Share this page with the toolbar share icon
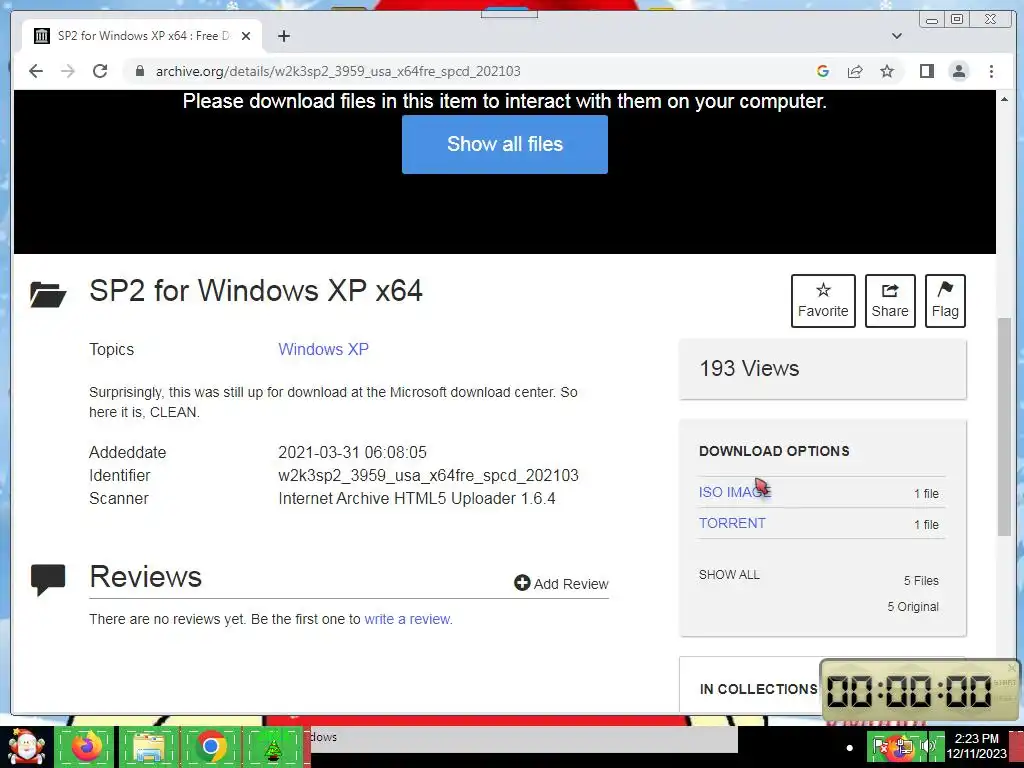 (855, 71)
